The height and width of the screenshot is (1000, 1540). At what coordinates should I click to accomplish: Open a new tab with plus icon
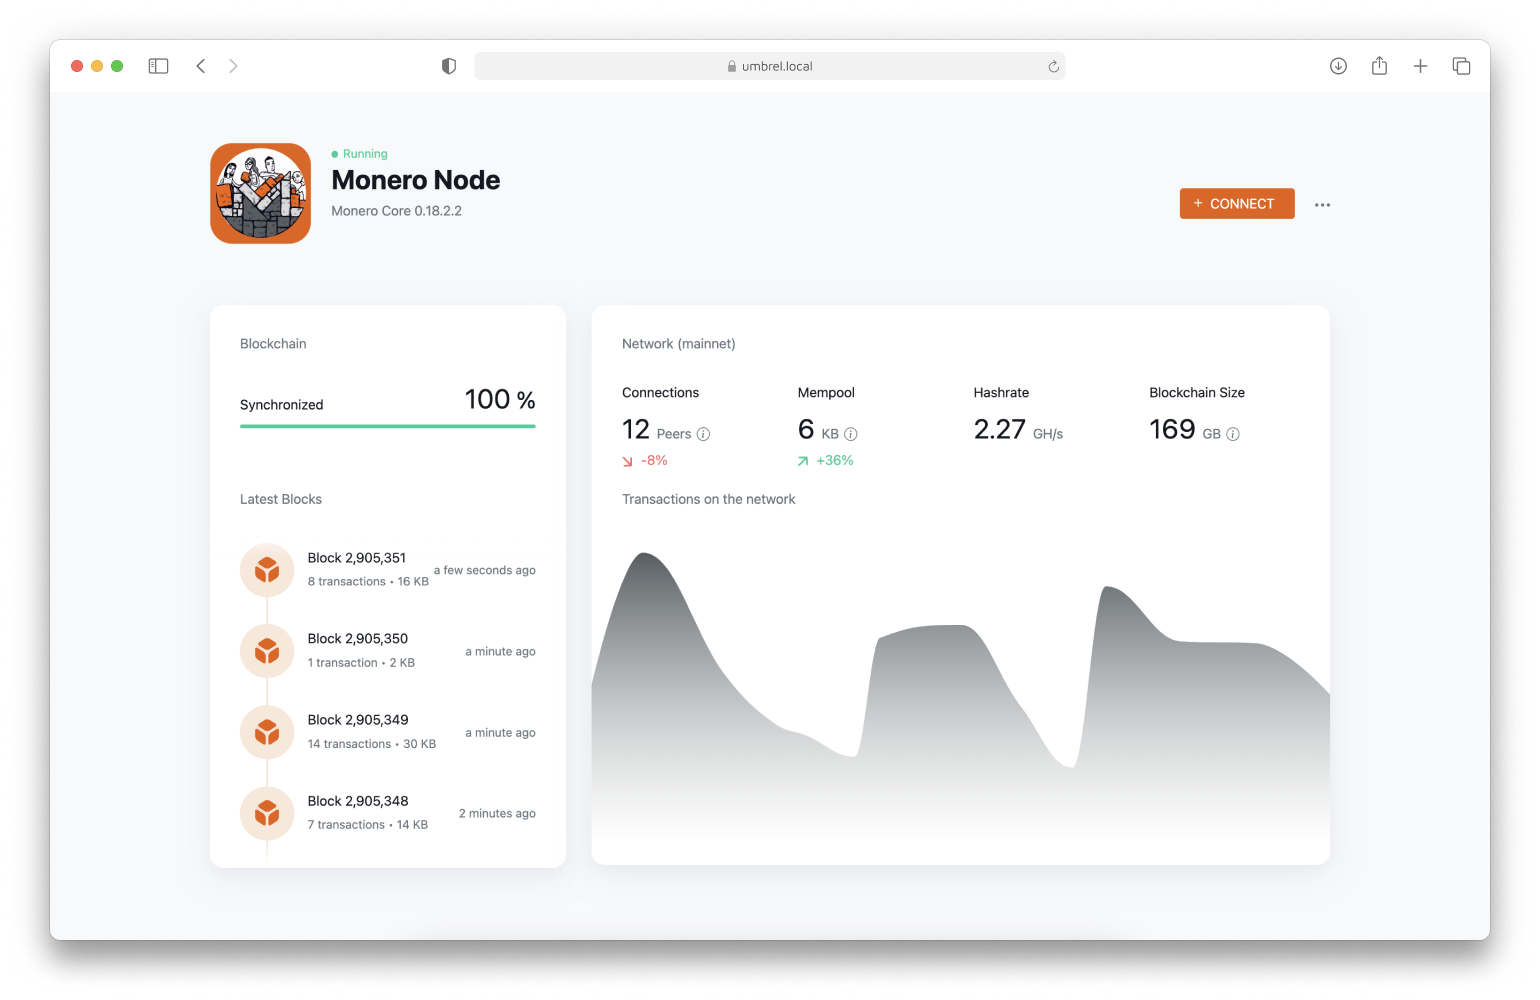[x=1420, y=66]
